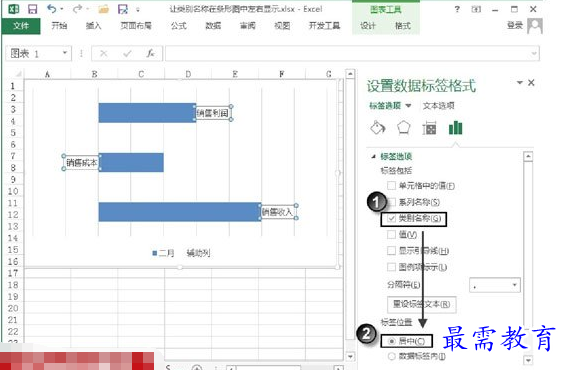The width and height of the screenshot is (564, 370).
Task: Open Excel Help question mark
Action: tap(457, 9)
